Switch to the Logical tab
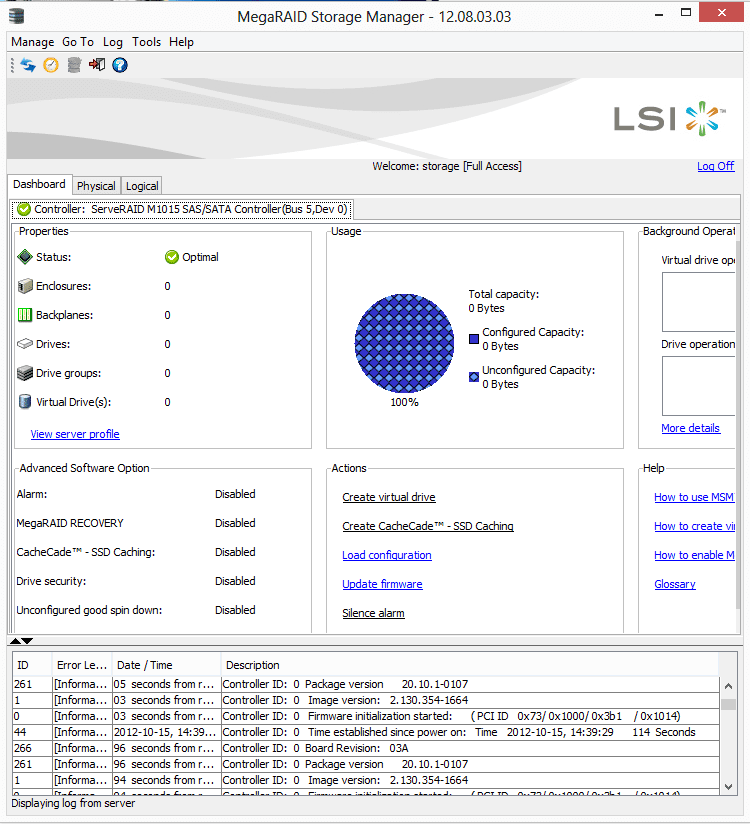 coord(142,186)
